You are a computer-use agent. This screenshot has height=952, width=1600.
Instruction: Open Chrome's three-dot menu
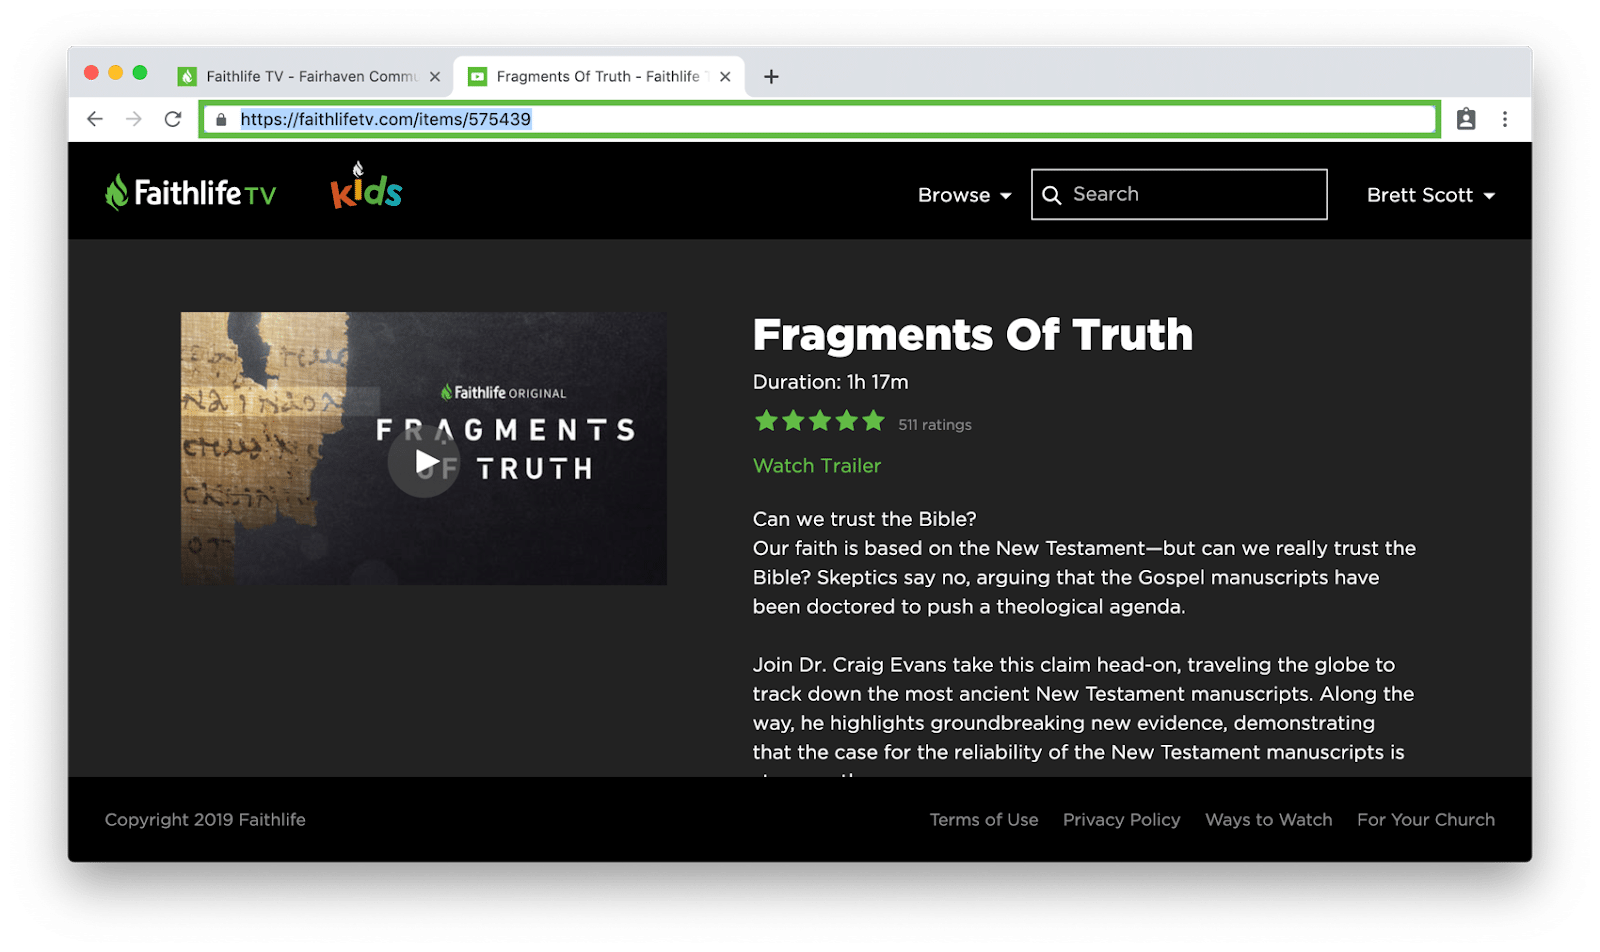point(1505,119)
